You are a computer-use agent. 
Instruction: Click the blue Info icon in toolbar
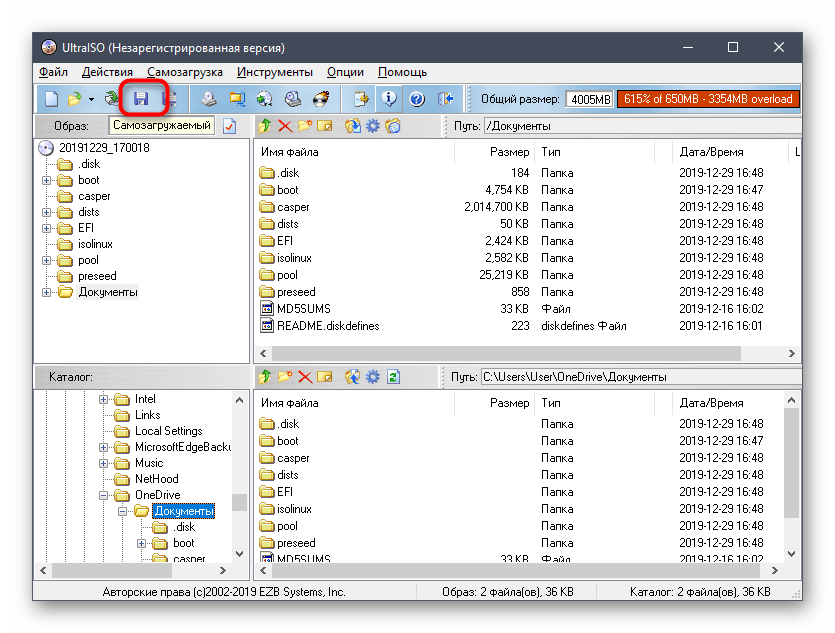click(390, 99)
